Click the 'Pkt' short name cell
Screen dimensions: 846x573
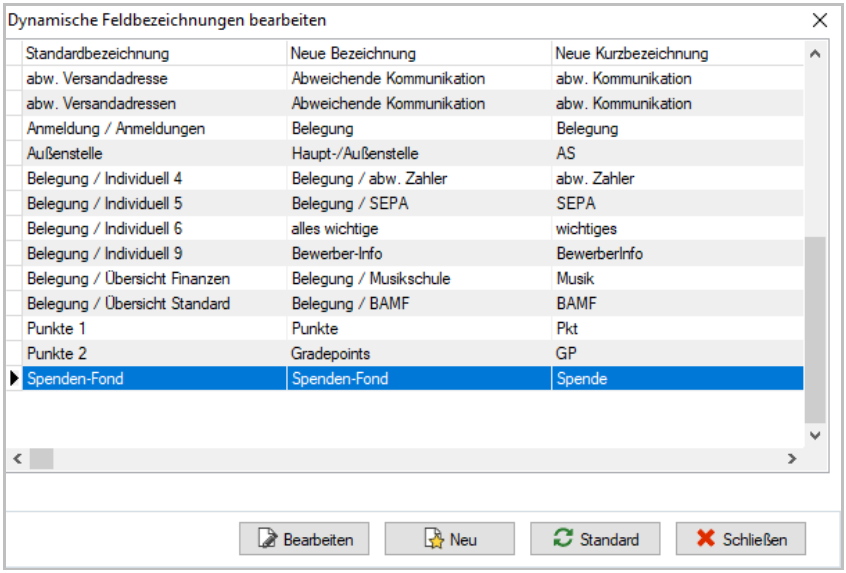click(678, 328)
